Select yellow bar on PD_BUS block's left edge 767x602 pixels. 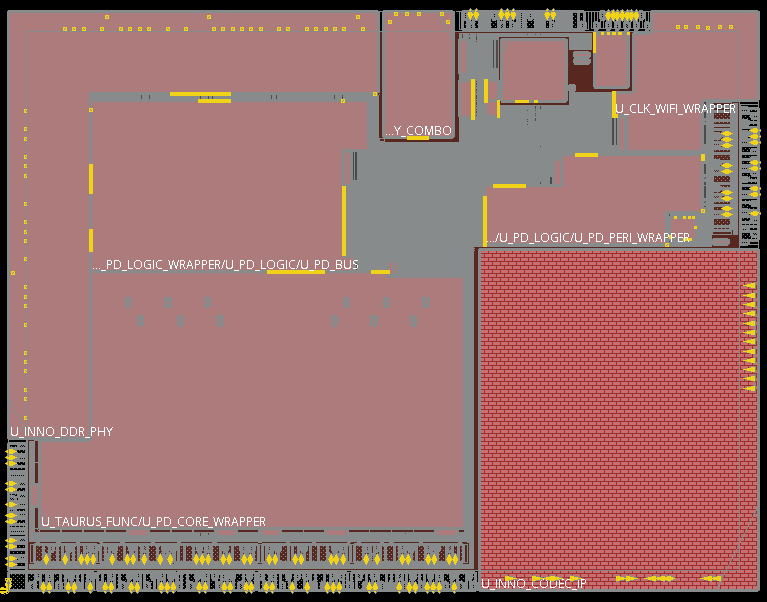pos(91,180)
